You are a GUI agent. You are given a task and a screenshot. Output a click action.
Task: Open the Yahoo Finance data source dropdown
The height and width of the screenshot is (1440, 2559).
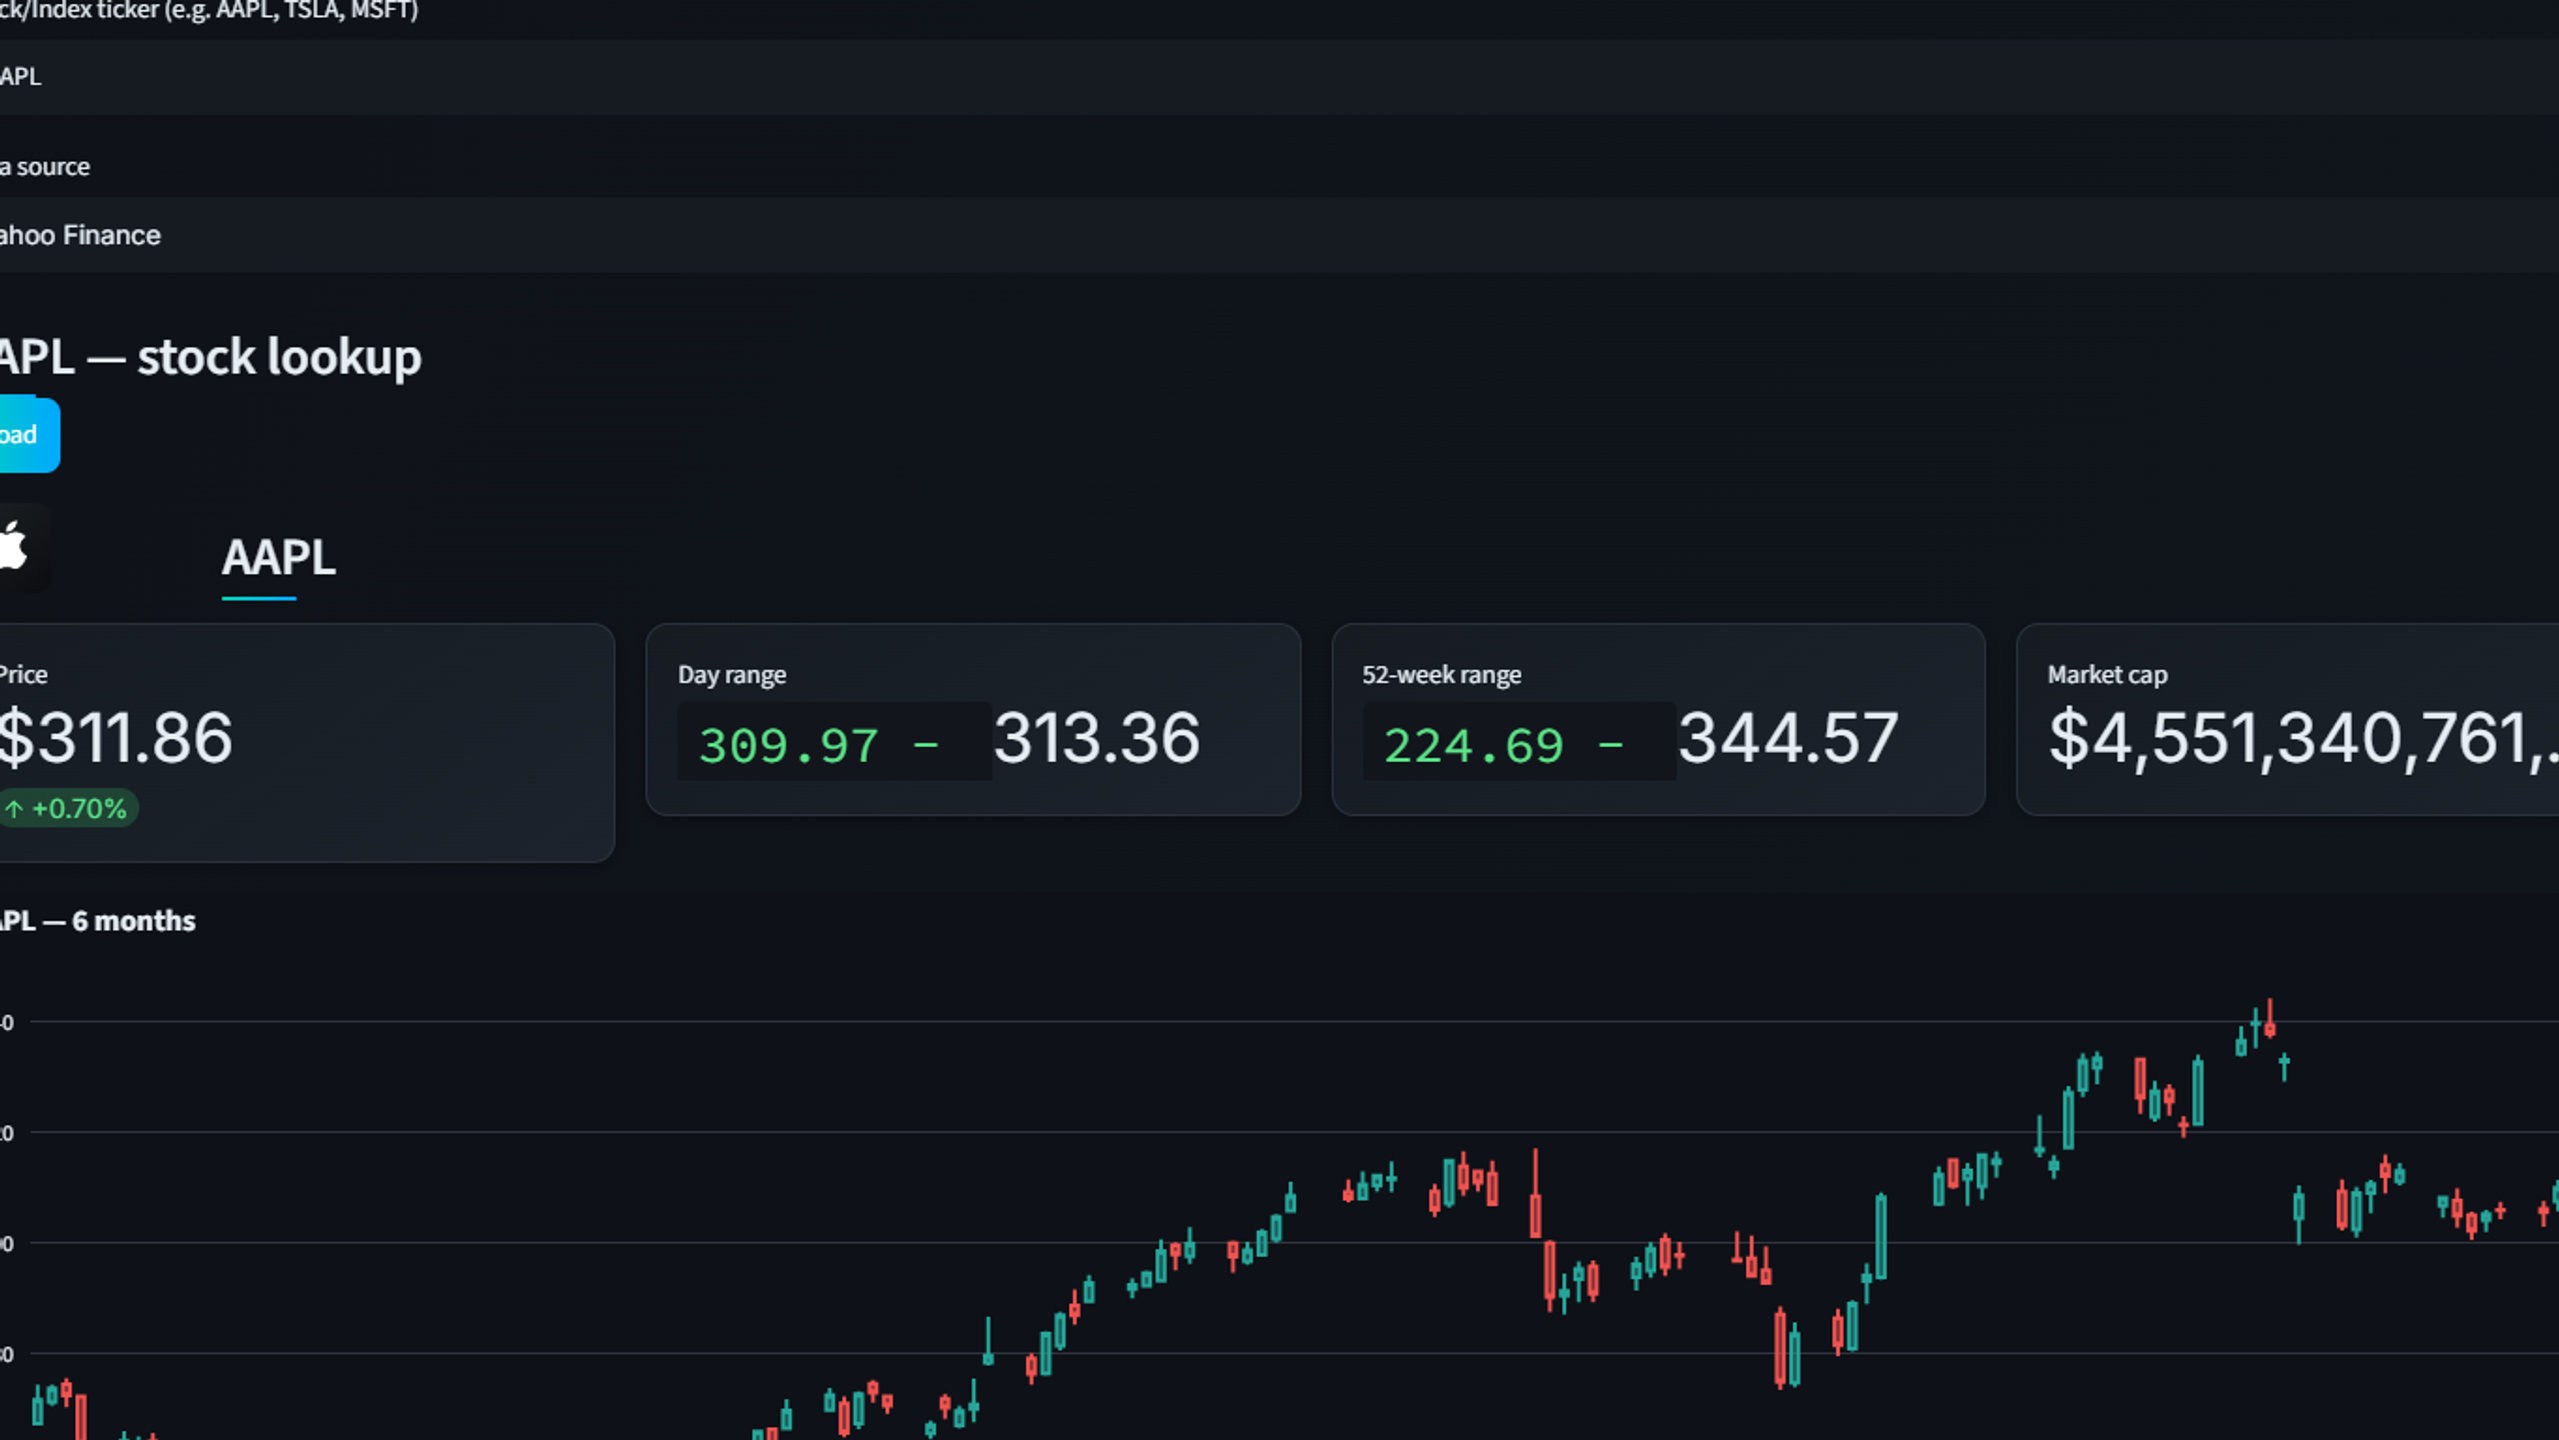[x=1279, y=235]
